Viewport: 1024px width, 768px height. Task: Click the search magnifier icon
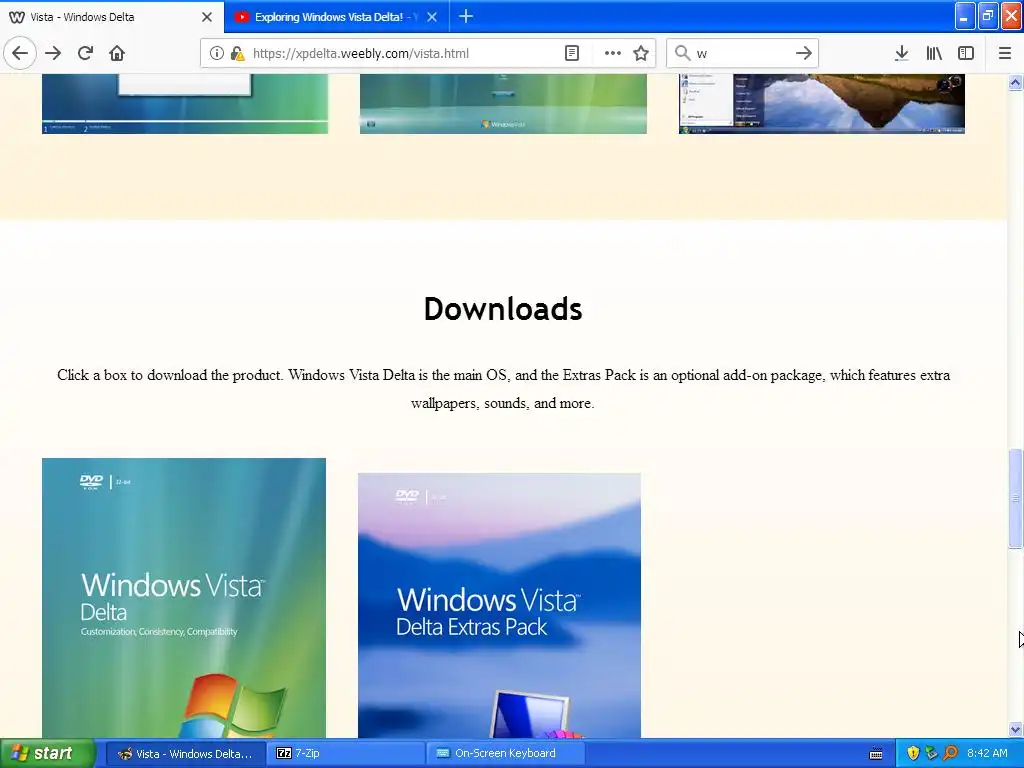coord(682,53)
